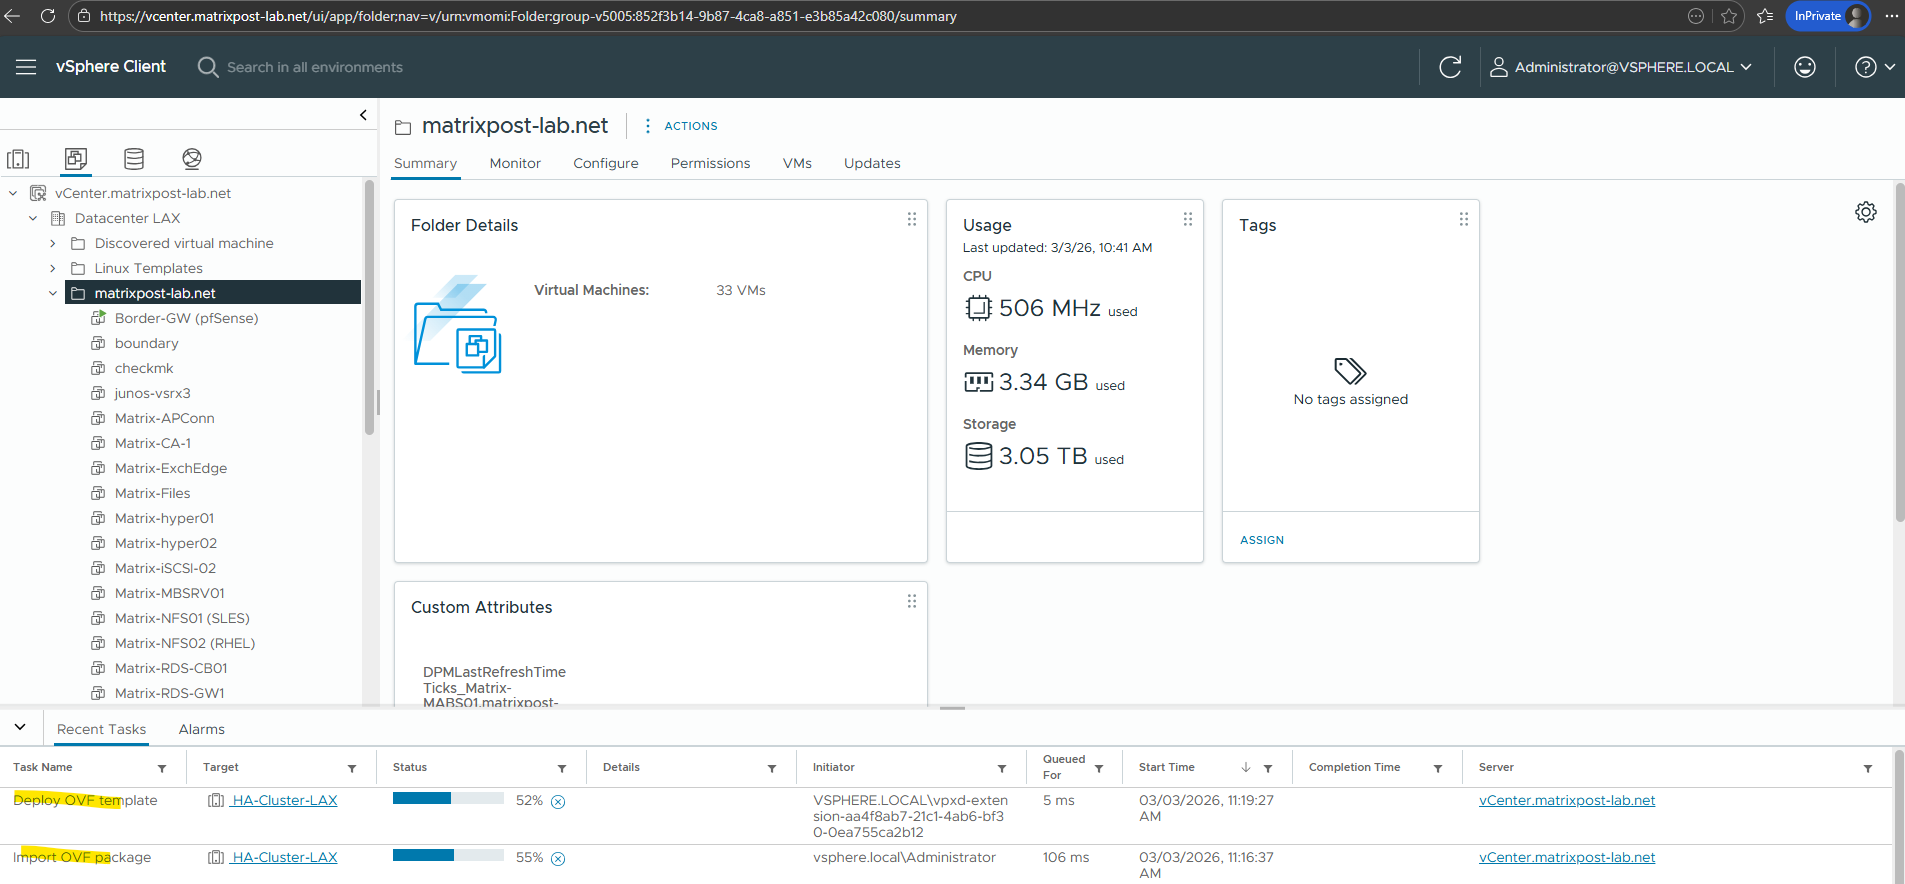Collapse the left navigation panel

point(363,115)
